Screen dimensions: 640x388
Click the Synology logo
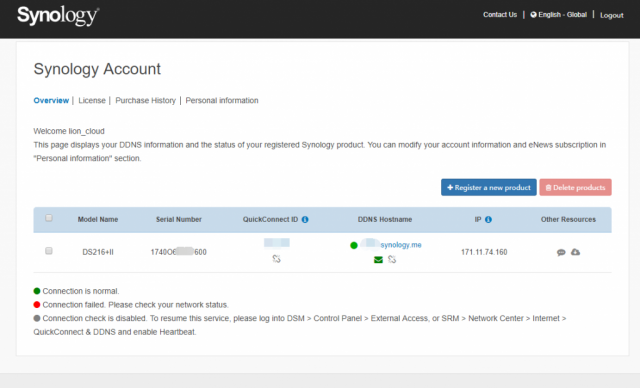[58, 16]
